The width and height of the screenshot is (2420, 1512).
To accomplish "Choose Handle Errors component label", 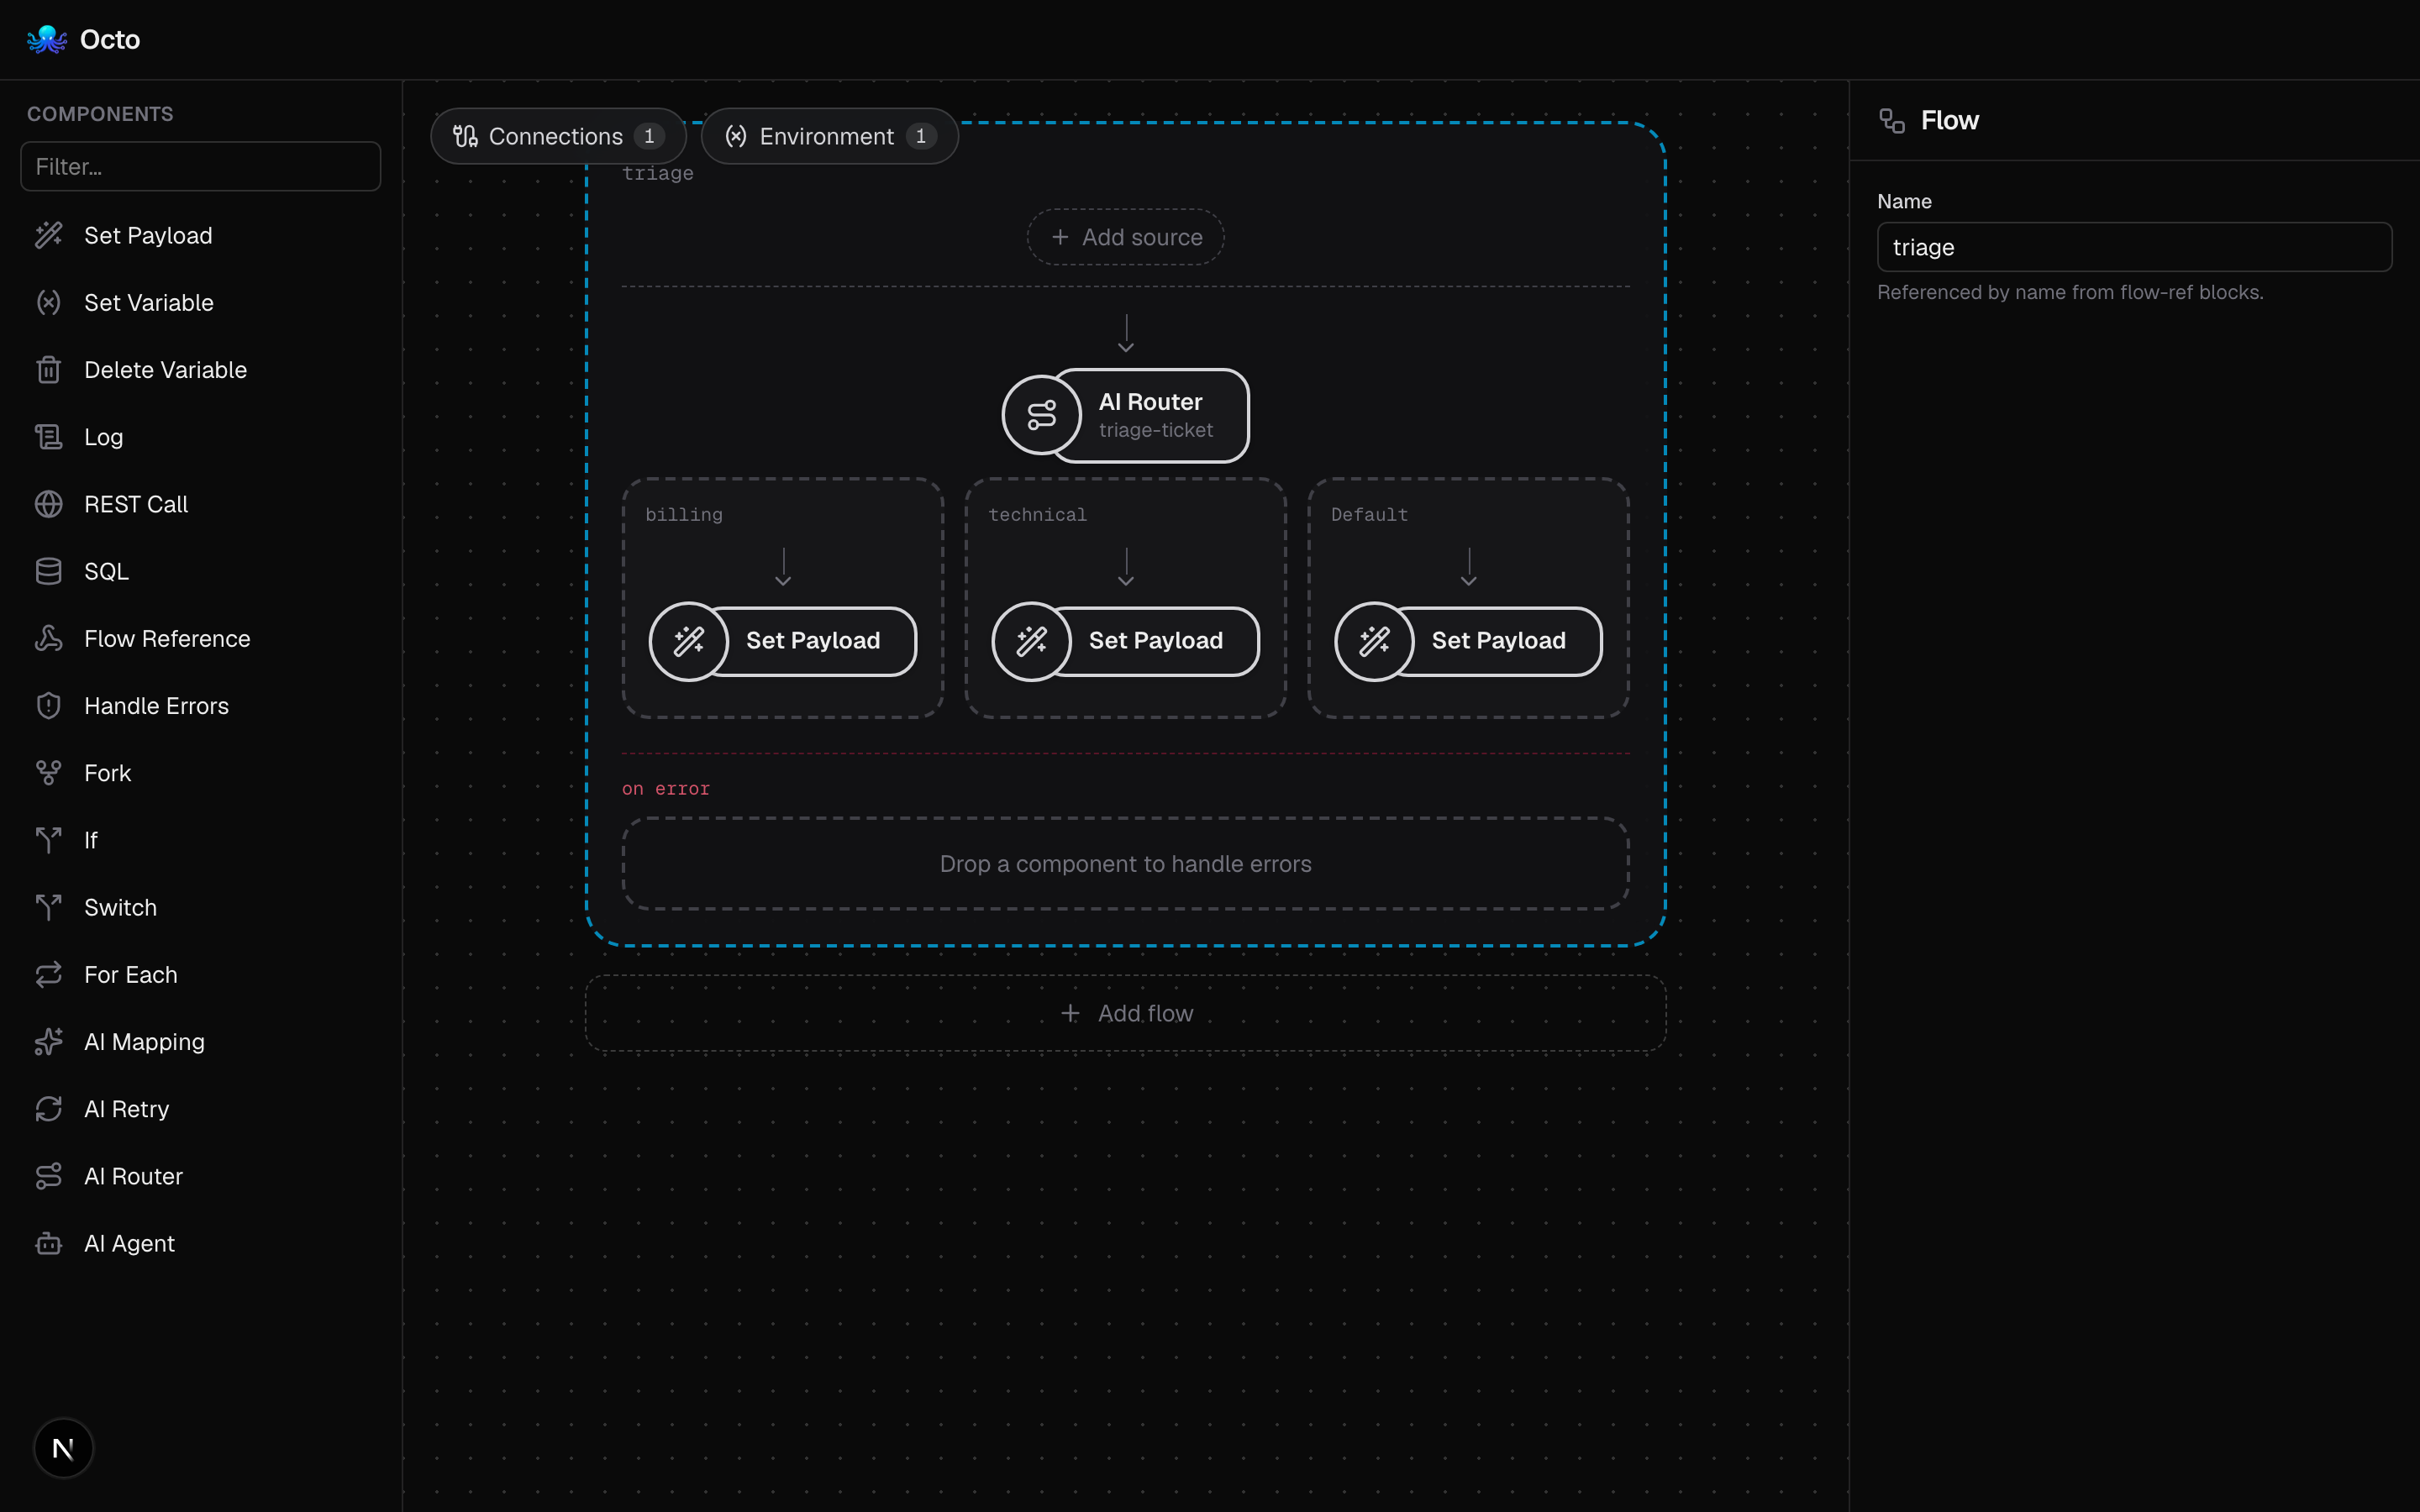I will pos(156,705).
